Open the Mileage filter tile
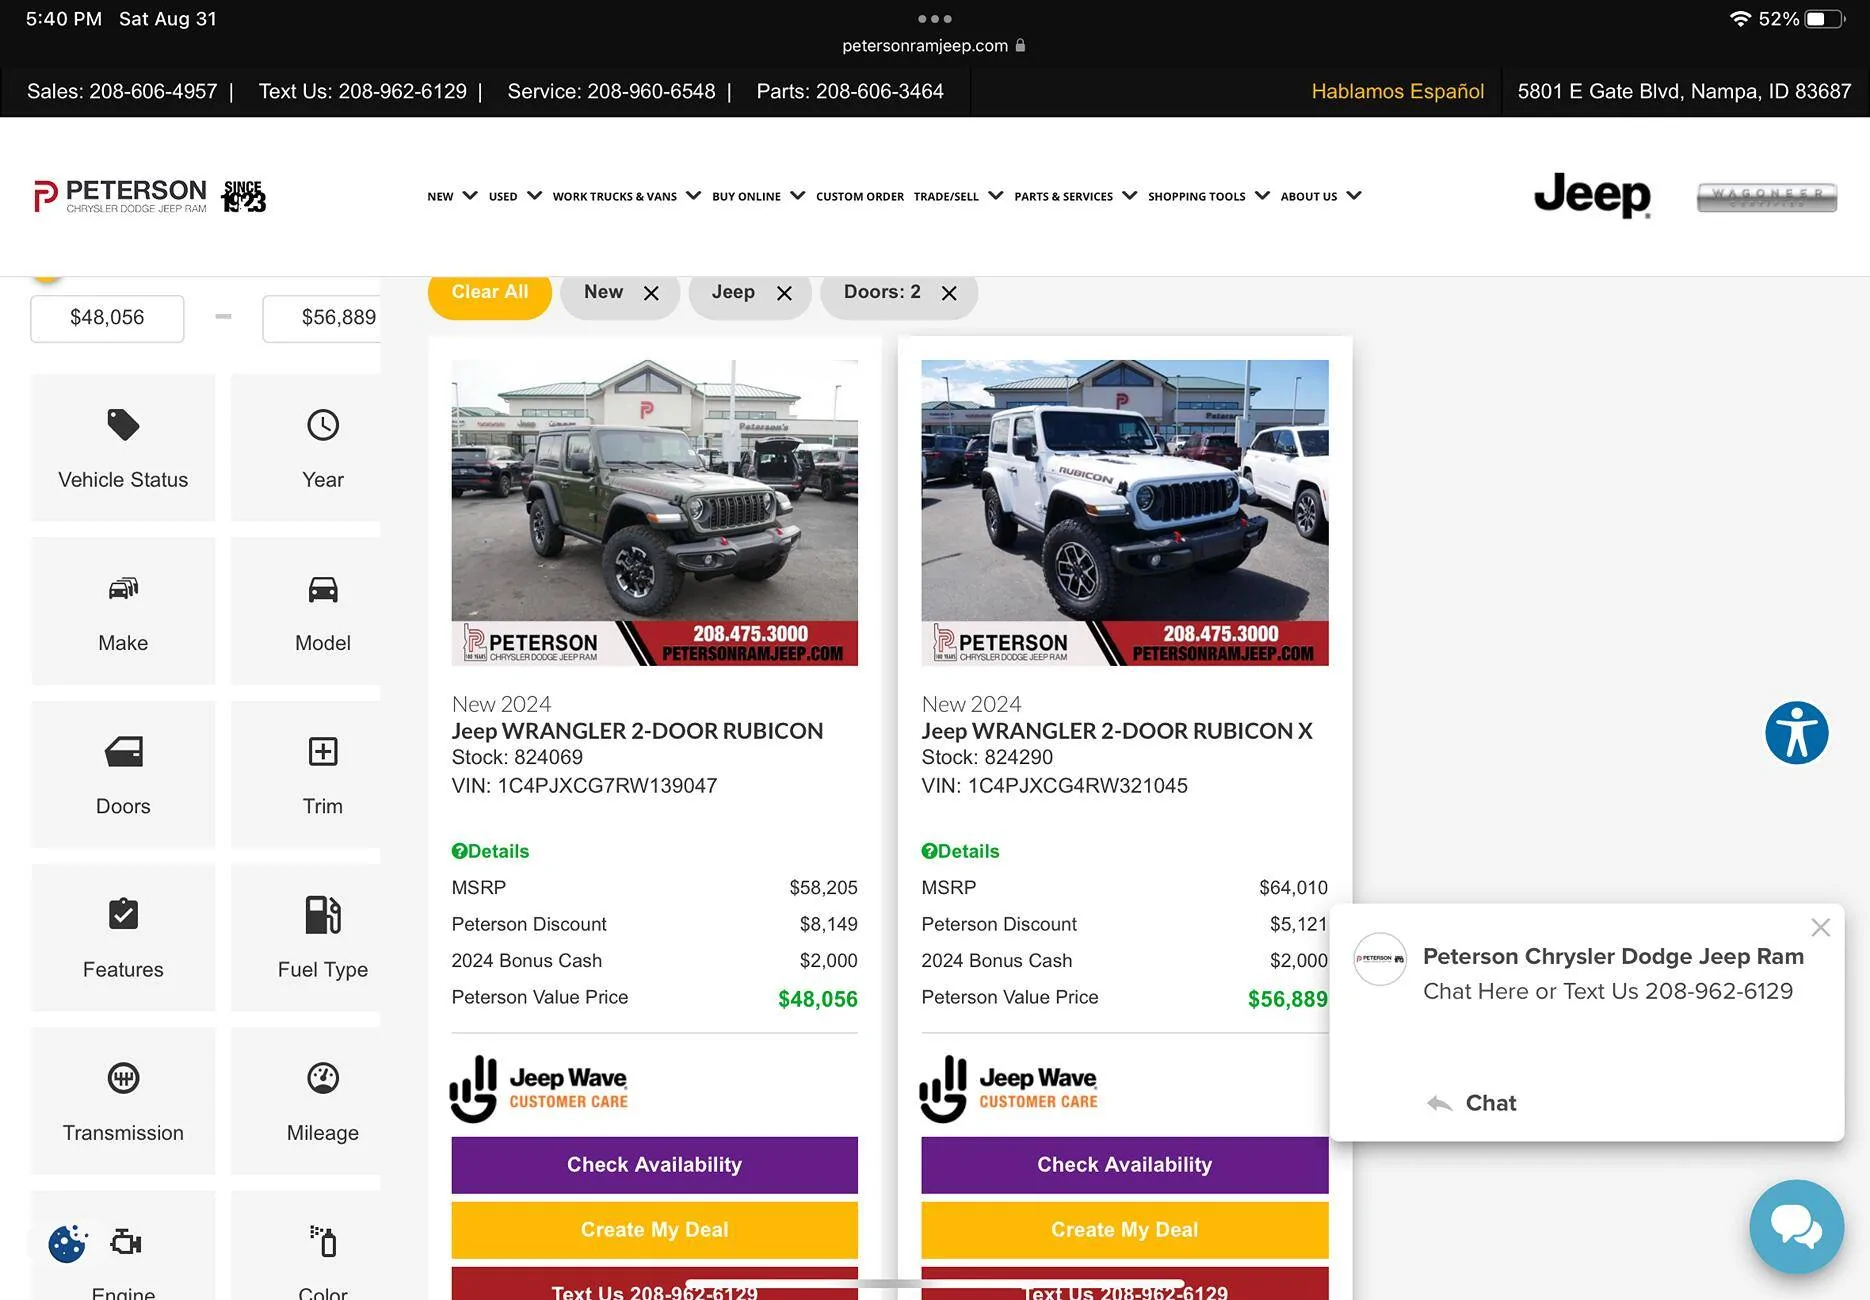Image resolution: width=1870 pixels, height=1300 pixels. pos(306,1100)
